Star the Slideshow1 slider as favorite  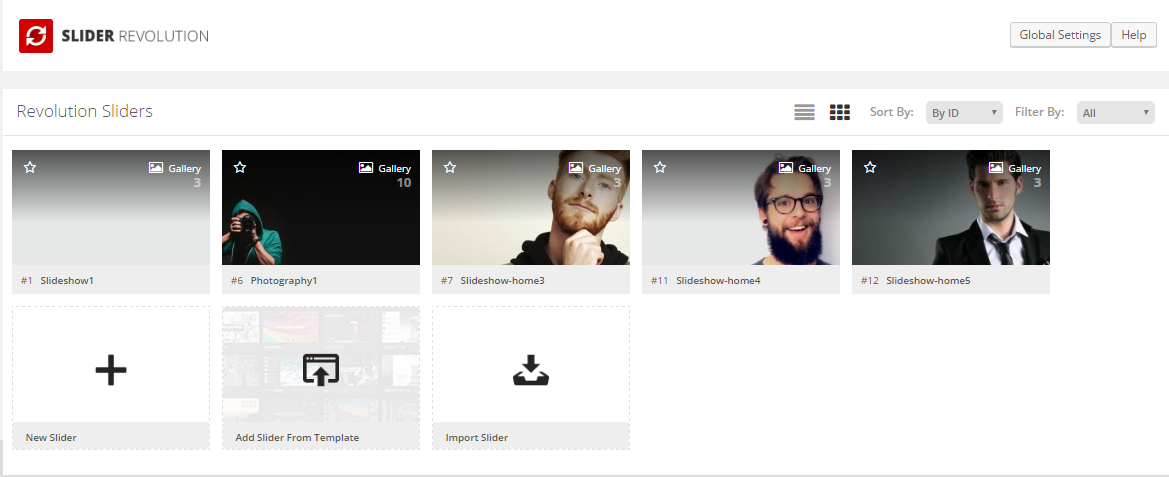pos(30,168)
